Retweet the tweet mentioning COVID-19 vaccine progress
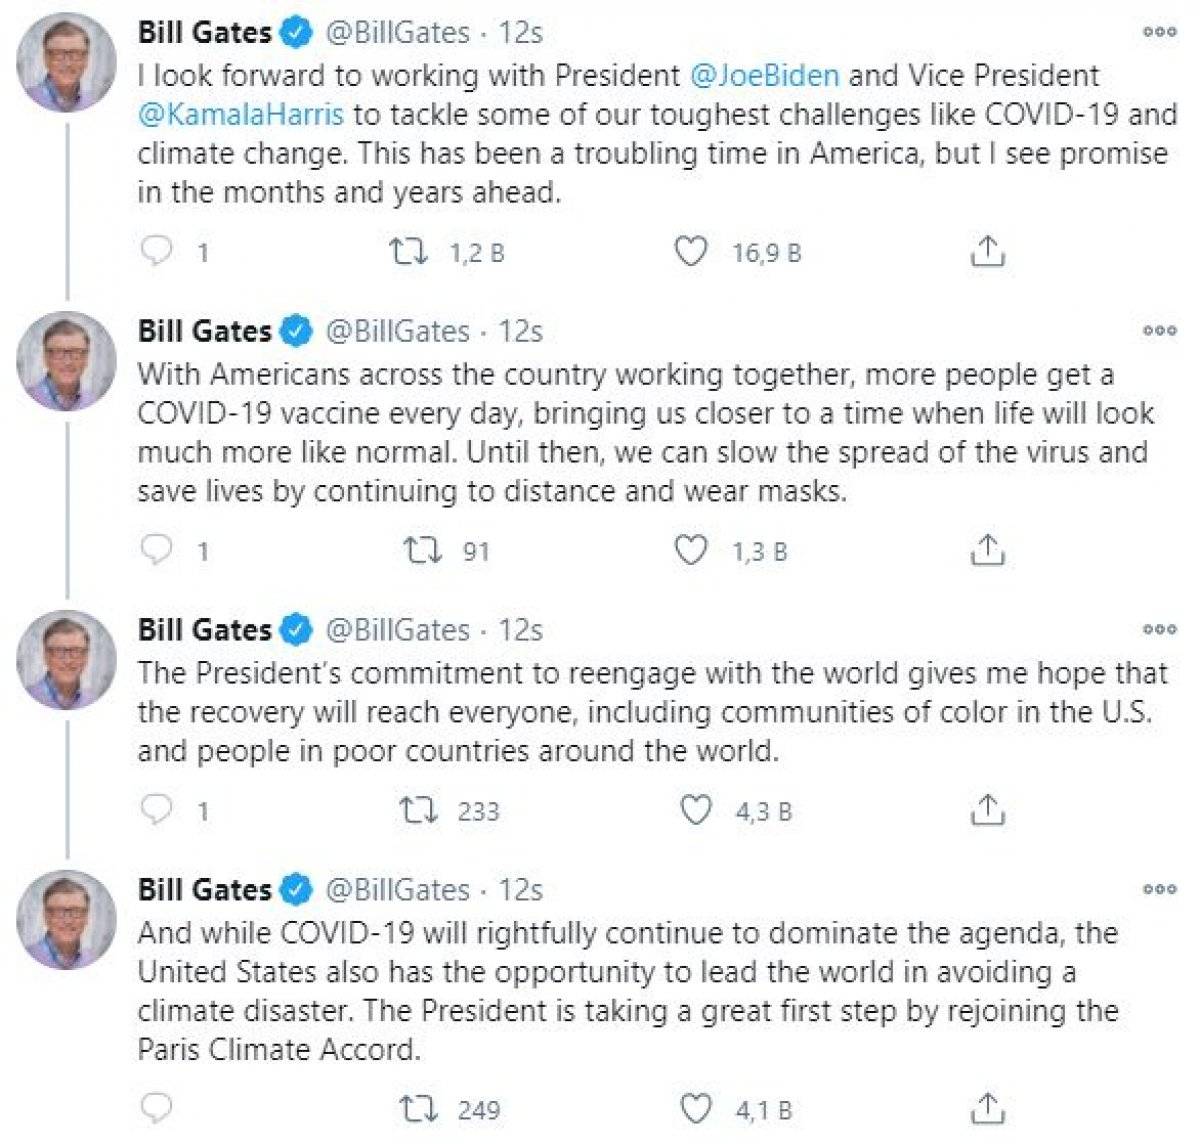The height and width of the screenshot is (1144, 1200). click(420, 549)
